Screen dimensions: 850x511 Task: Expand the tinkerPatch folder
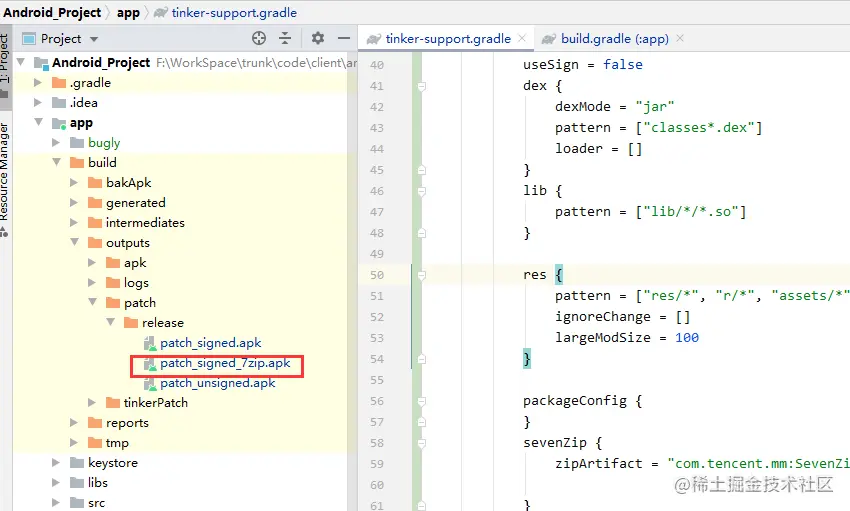click(x=92, y=403)
